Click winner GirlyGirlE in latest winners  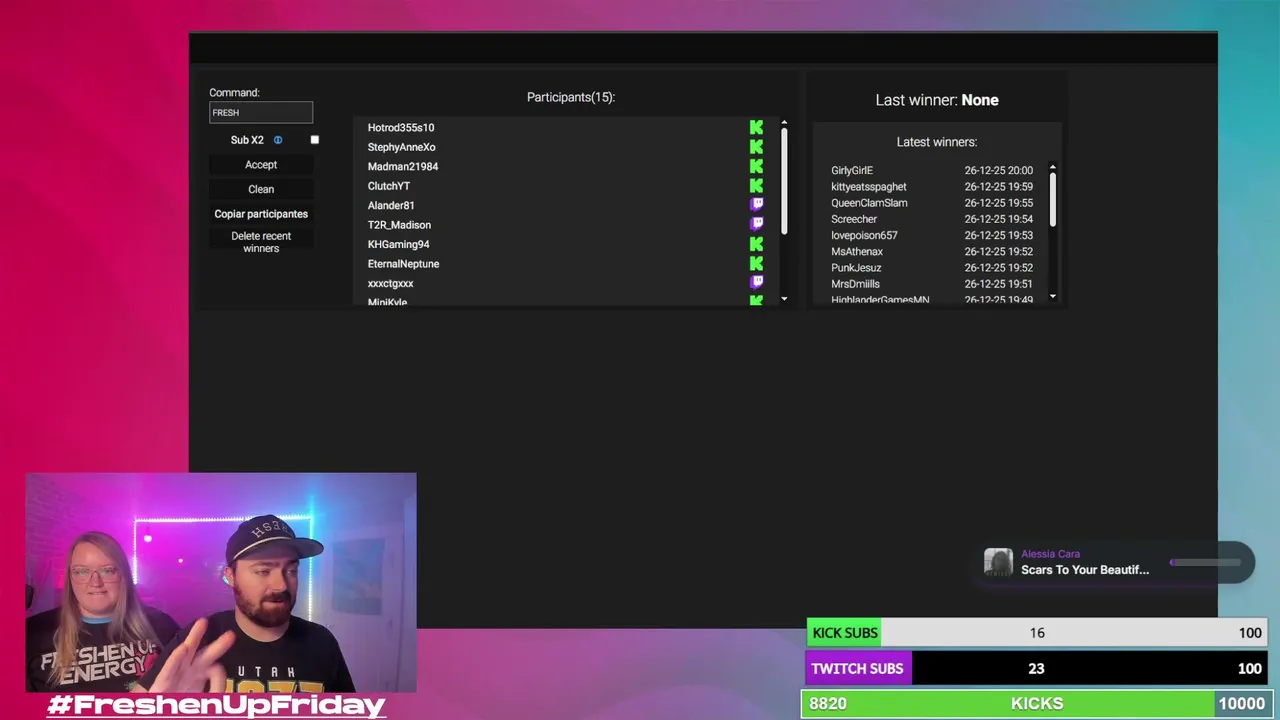852,171
